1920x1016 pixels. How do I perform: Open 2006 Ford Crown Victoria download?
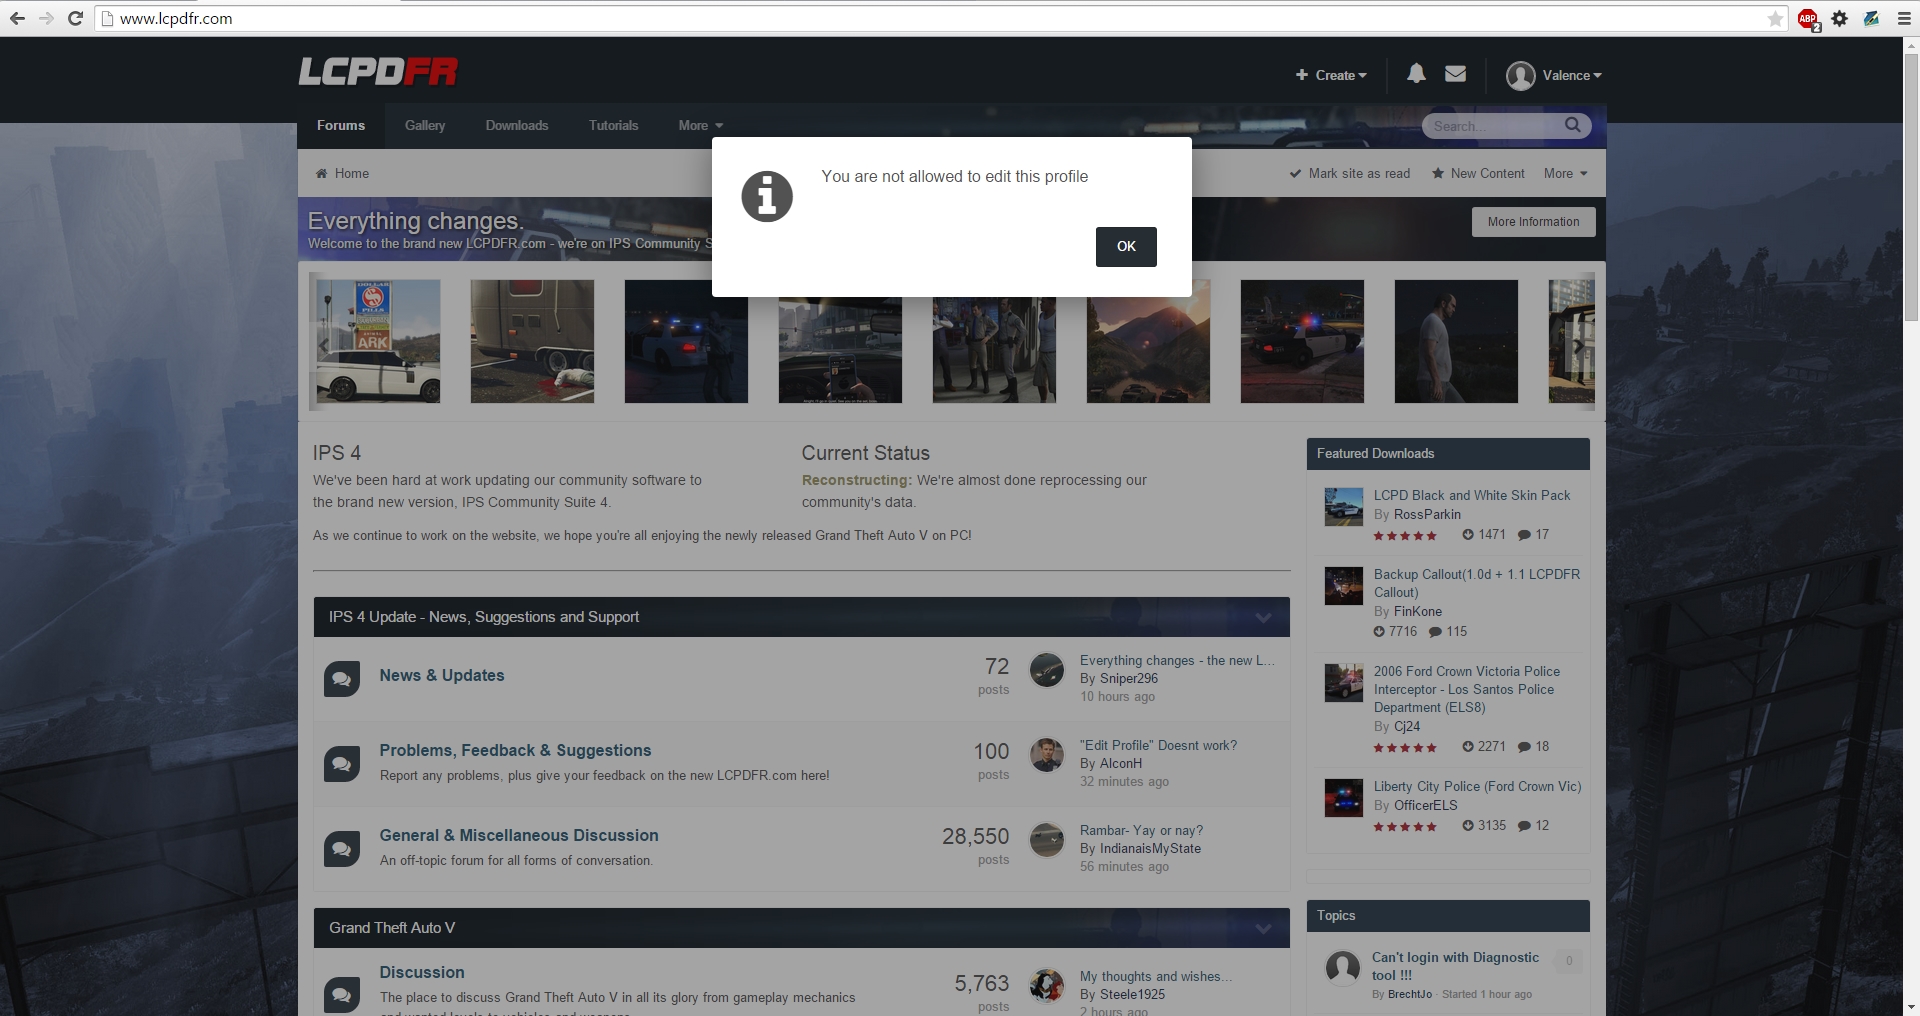pyautogui.click(x=1467, y=689)
